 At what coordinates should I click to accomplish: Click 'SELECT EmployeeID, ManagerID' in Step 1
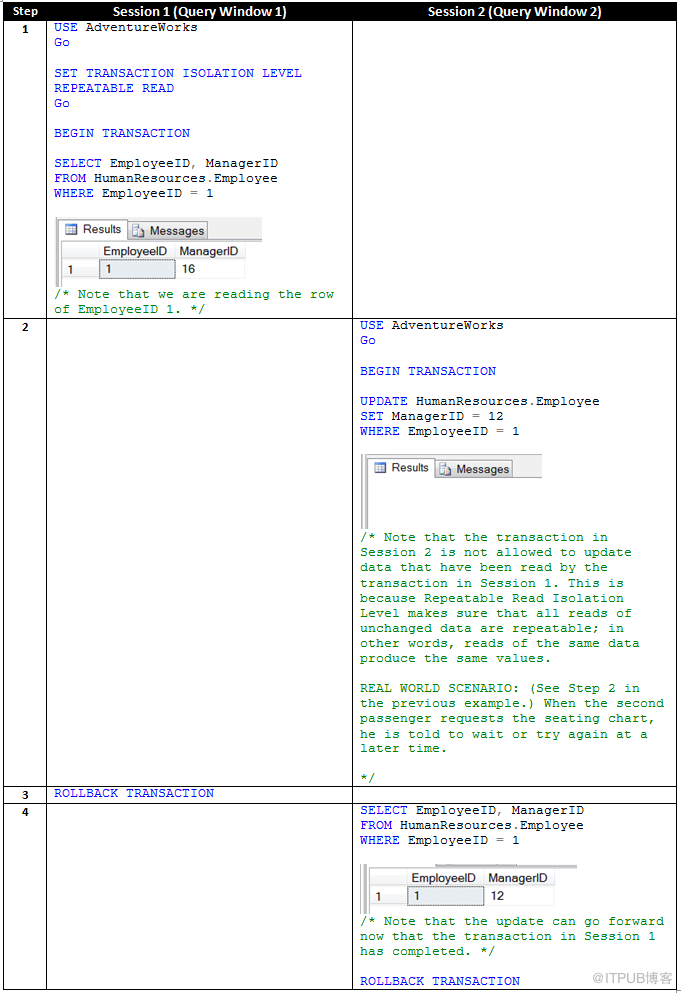(166, 163)
